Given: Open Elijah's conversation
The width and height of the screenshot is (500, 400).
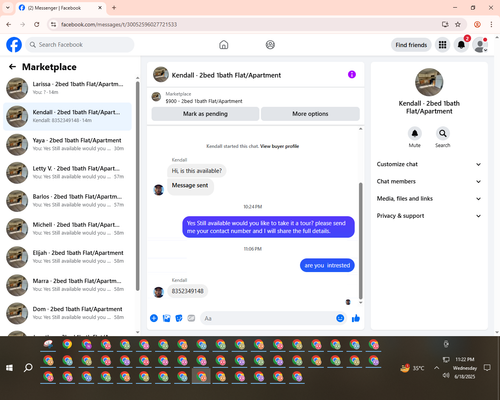Looking at the screenshot, I should point(67,257).
